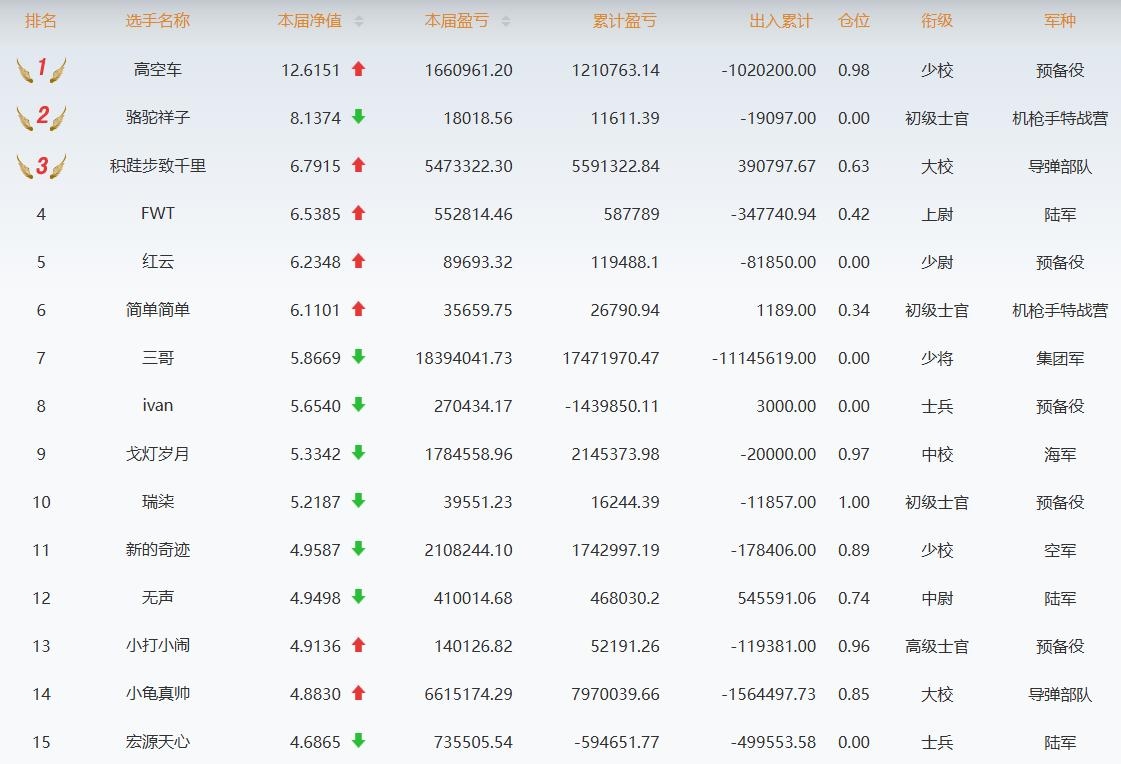Click green down arrow beside 8.1374

(359, 117)
